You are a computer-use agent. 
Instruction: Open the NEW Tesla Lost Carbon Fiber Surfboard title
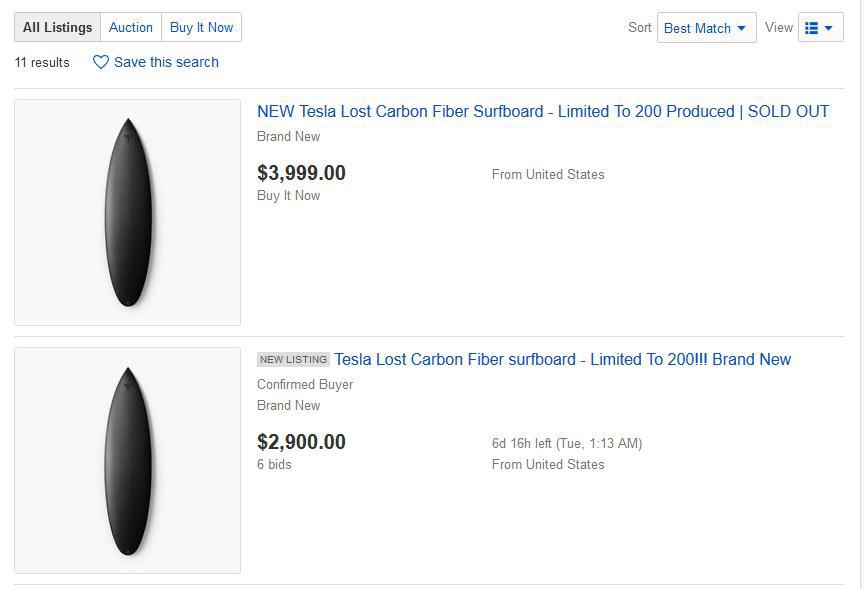[543, 112]
